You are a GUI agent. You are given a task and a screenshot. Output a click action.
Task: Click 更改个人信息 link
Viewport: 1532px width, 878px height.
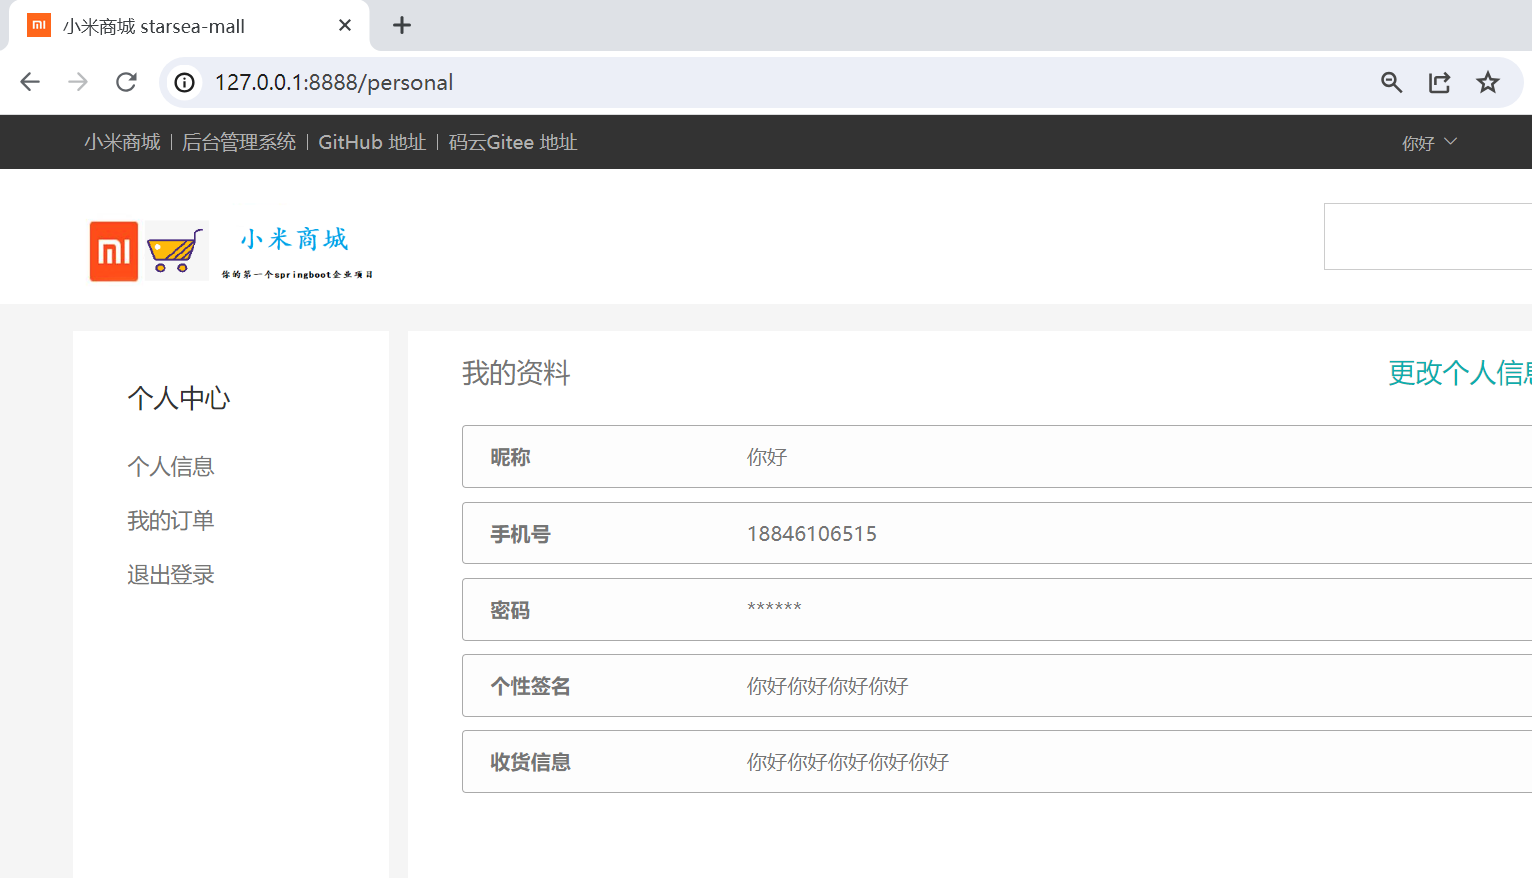(1460, 373)
